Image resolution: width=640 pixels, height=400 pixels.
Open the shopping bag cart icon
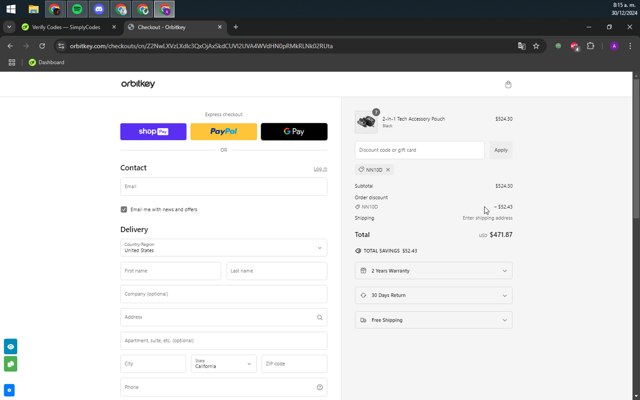(x=508, y=85)
